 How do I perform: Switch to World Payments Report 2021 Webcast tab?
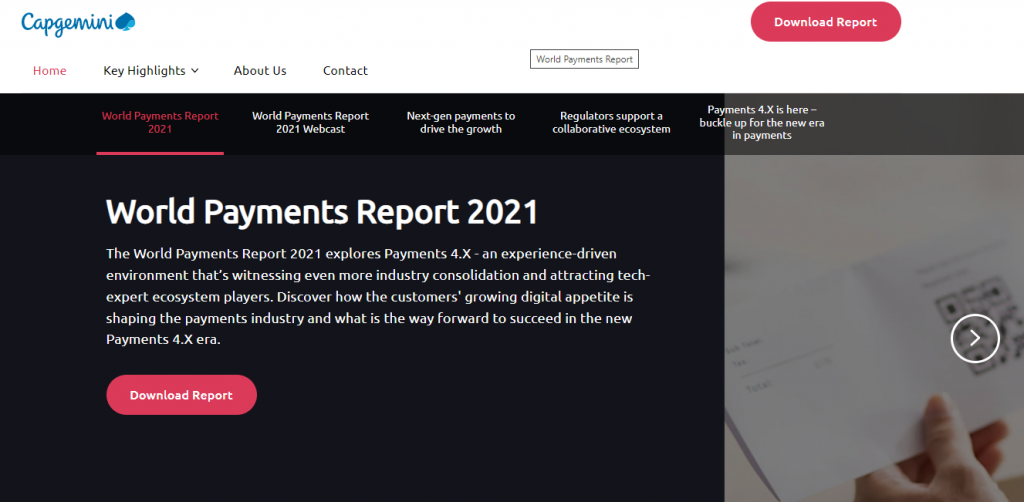pos(310,122)
